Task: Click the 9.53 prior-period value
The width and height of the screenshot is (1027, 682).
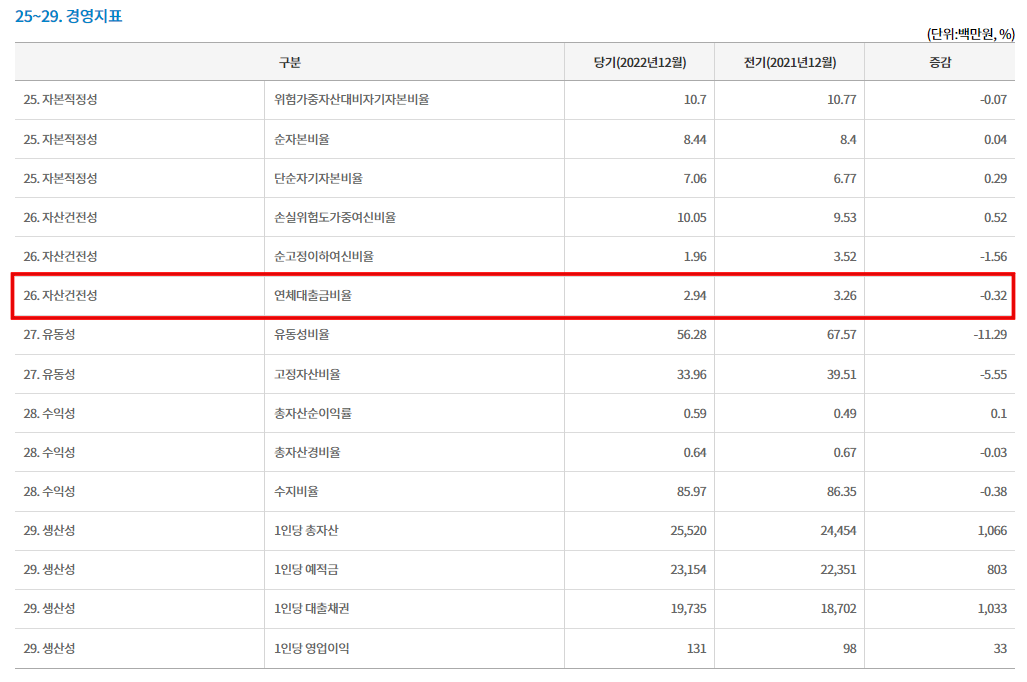Action: pos(845,218)
